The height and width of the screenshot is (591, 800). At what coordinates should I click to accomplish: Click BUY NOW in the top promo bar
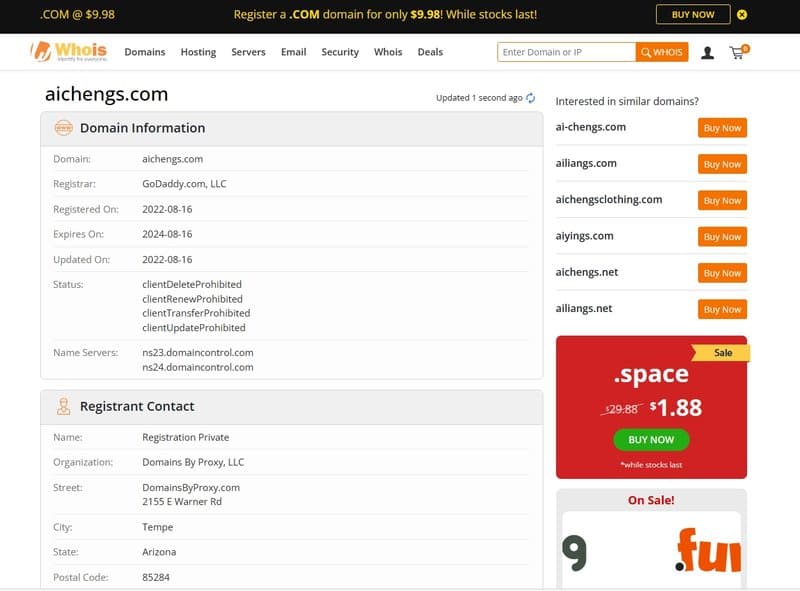point(692,14)
